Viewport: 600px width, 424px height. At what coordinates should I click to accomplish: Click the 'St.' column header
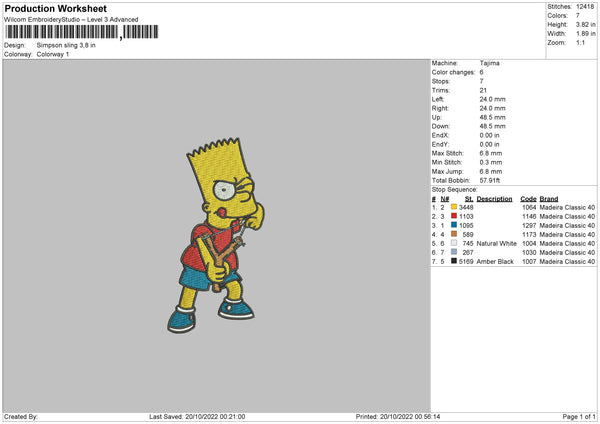coord(469,199)
